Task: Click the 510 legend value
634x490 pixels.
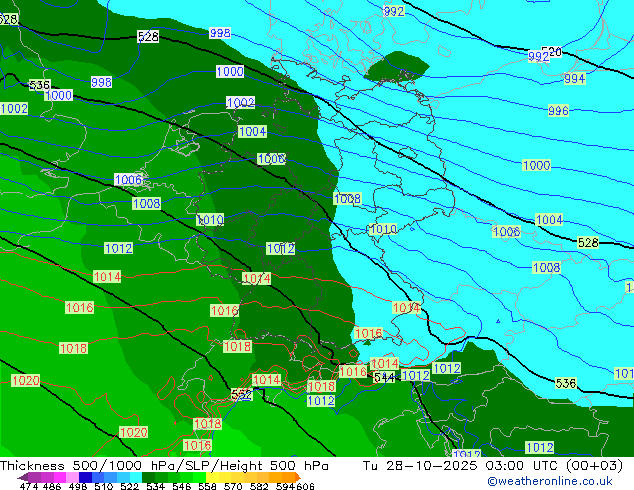Action: click(103, 486)
